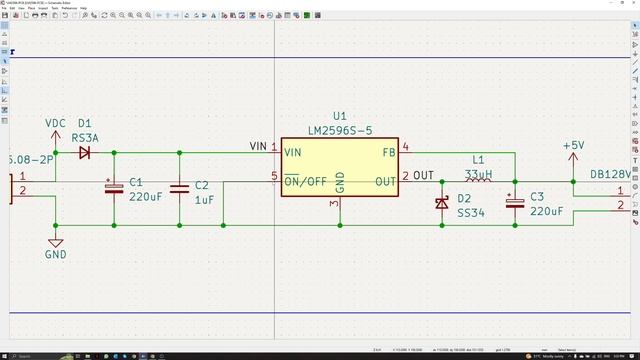Screen dimensions: 640x360
Task: Open the Footprint Editor toolbar icon
Action: (x=242, y=15)
